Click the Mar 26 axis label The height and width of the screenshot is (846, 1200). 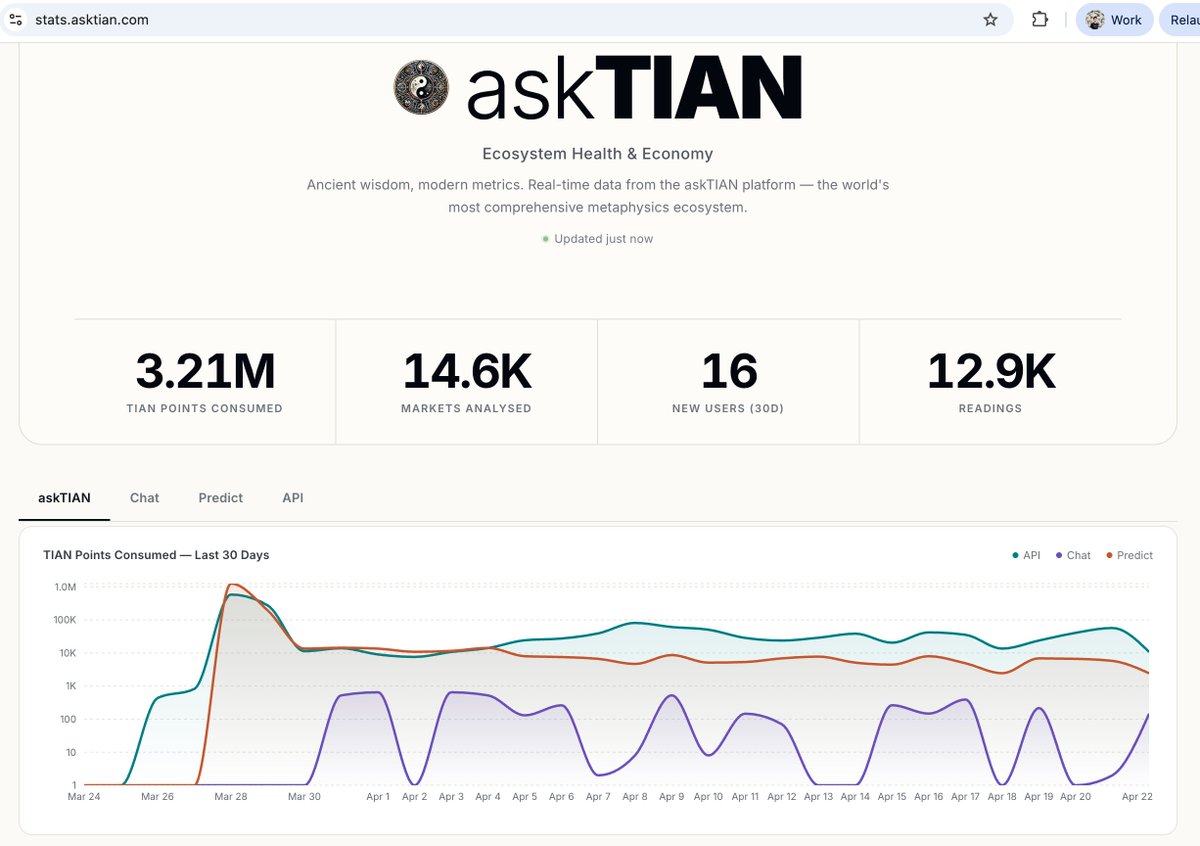tap(157, 797)
